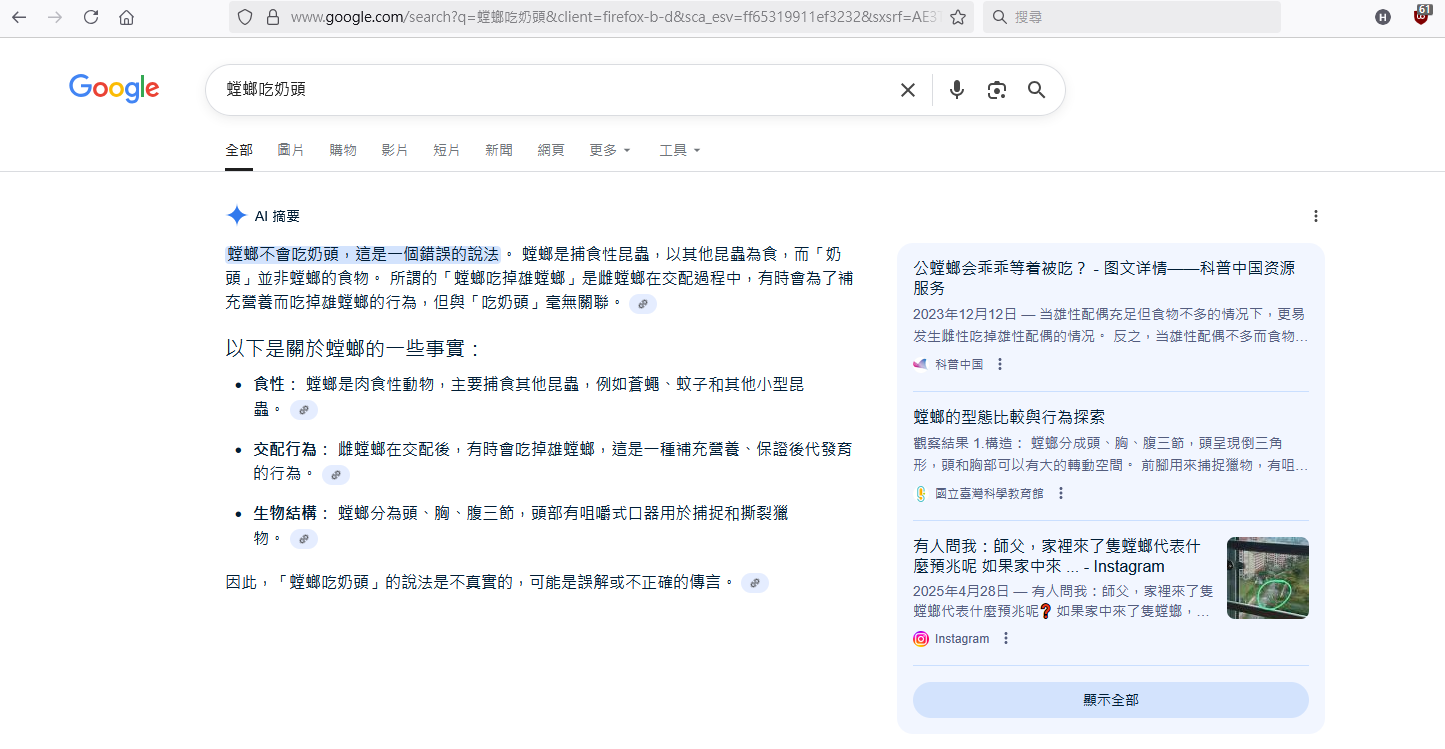Click the source link chip for 生物結構
This screenshot has width=1445, height=749.
pyautogui.click(x=304, y=539)
